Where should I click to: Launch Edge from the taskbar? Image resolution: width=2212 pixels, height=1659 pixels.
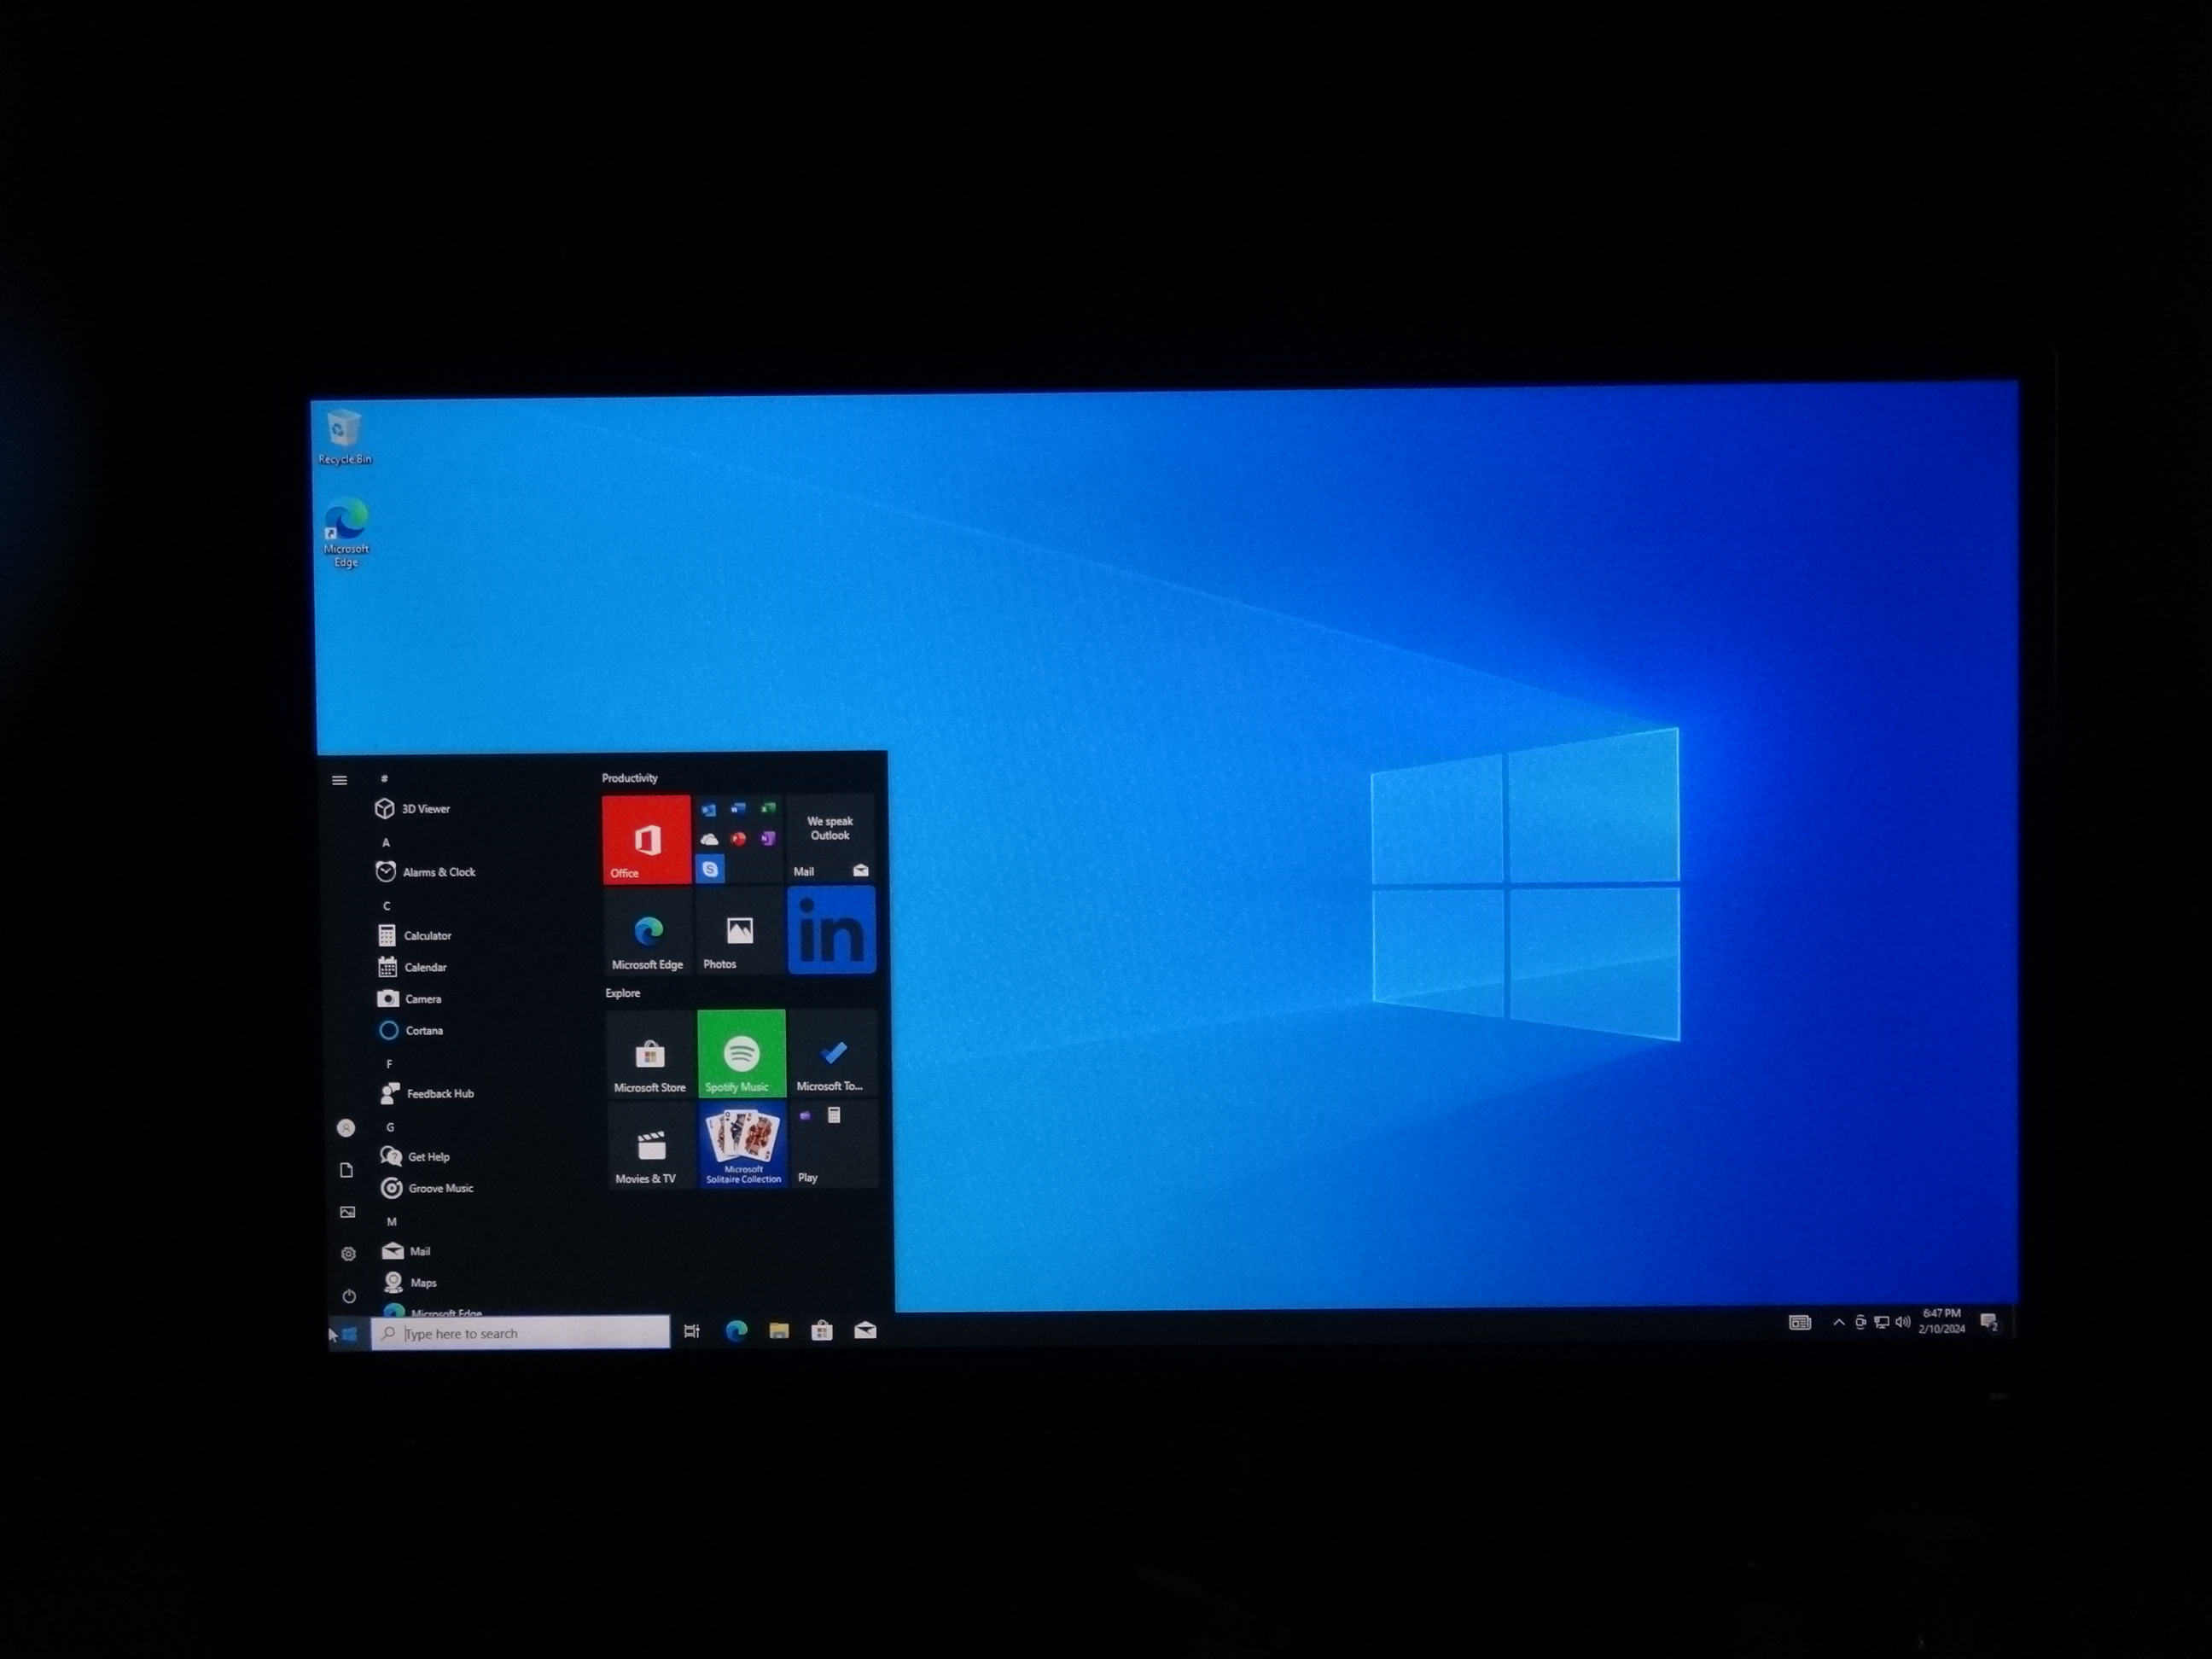(x=736, y=1331)
